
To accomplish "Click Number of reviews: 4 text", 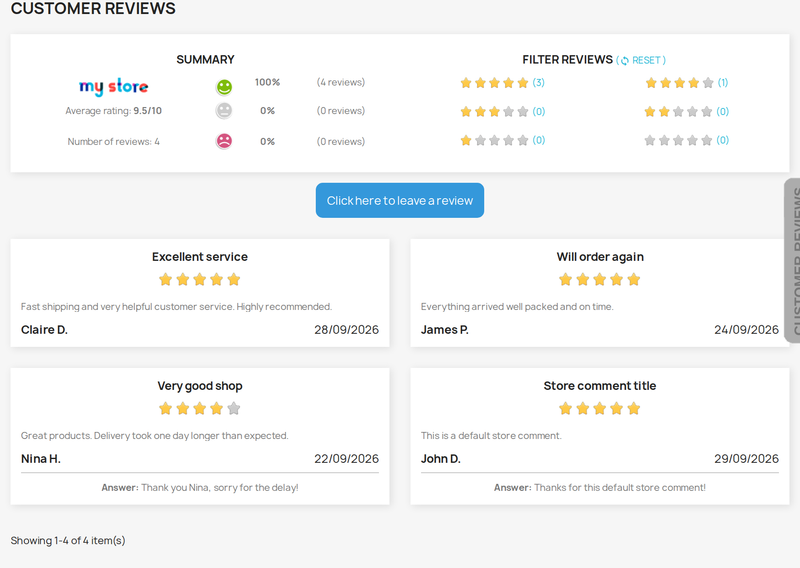I will click(113, 141).
